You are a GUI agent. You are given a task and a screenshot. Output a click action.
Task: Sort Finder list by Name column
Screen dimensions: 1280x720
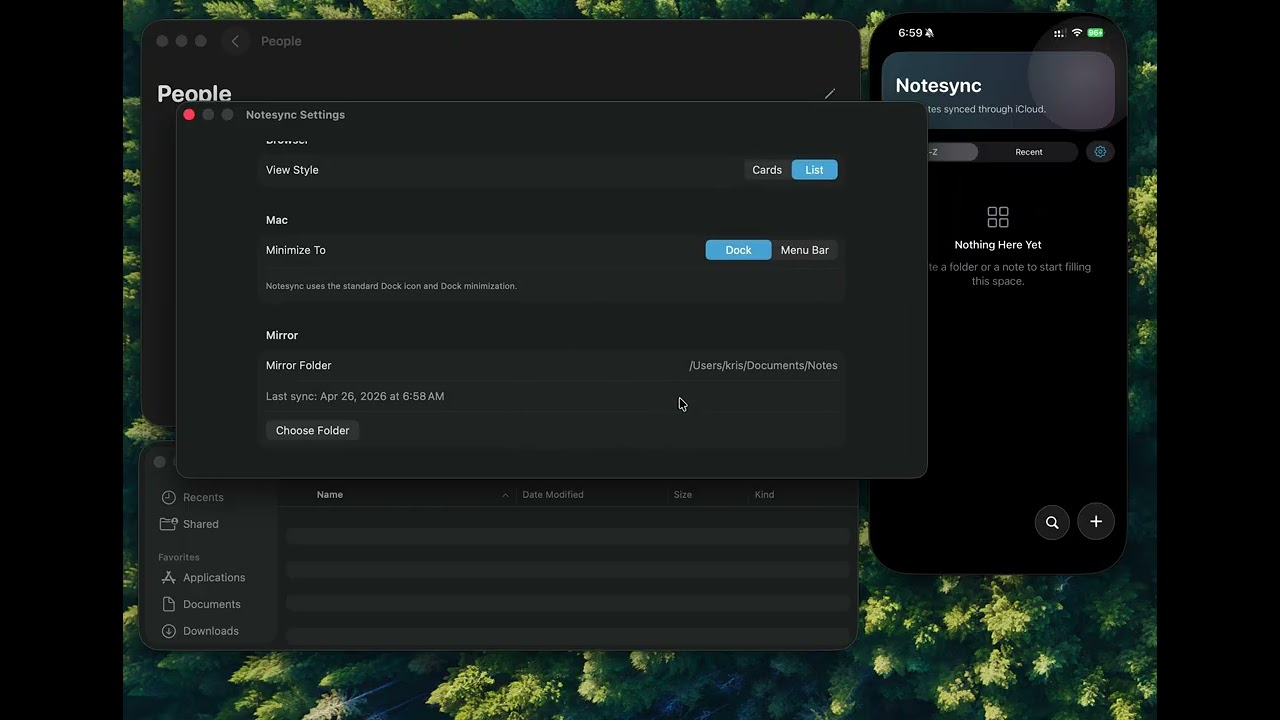[x=330, y=495]
